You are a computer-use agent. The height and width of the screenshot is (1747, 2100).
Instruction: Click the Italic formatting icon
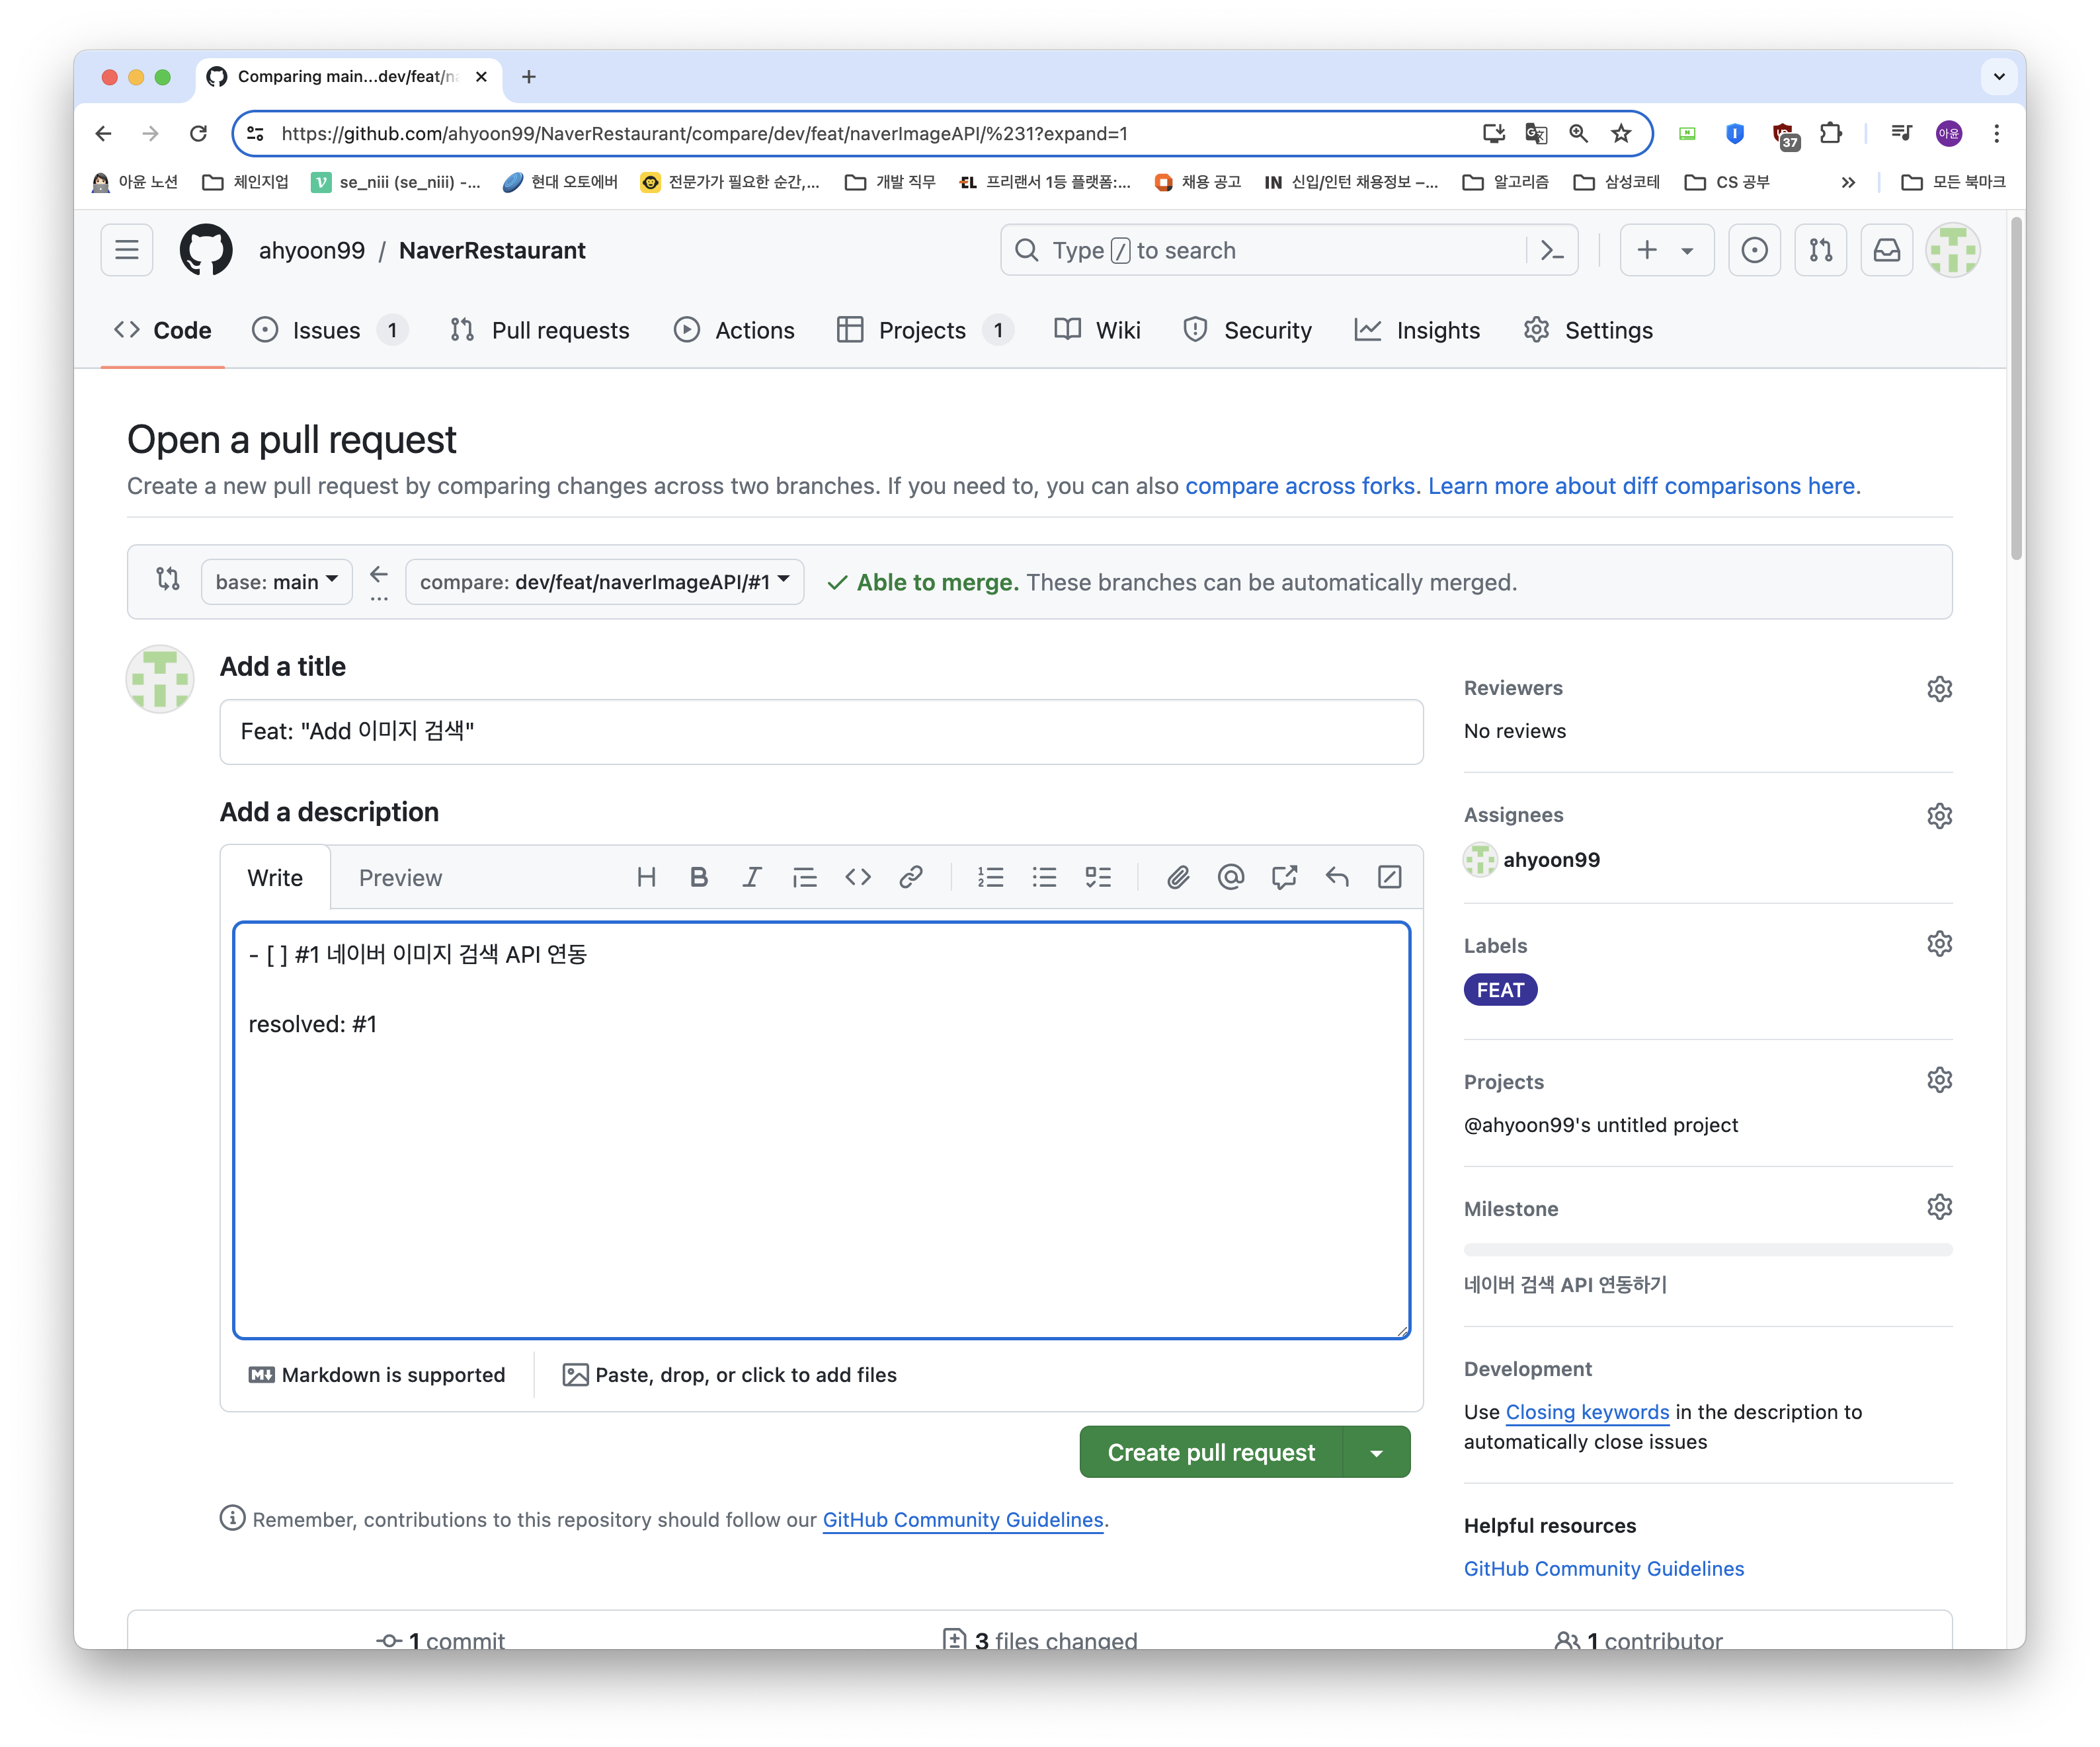[x=751, y=877]
